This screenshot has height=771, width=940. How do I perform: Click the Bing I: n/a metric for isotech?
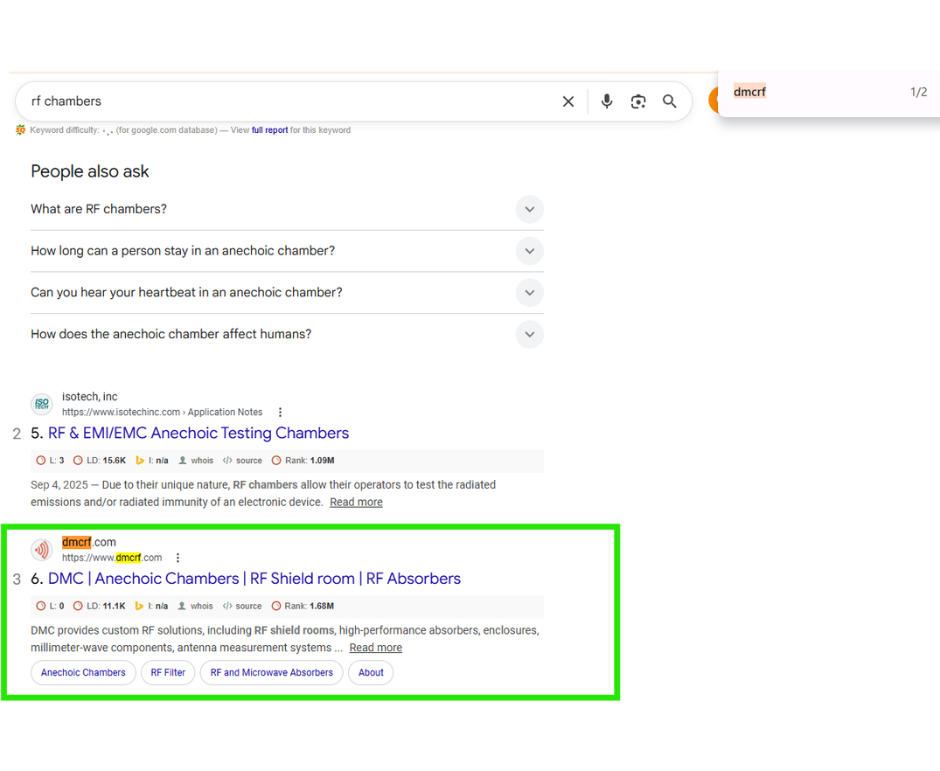pos(152,460)
